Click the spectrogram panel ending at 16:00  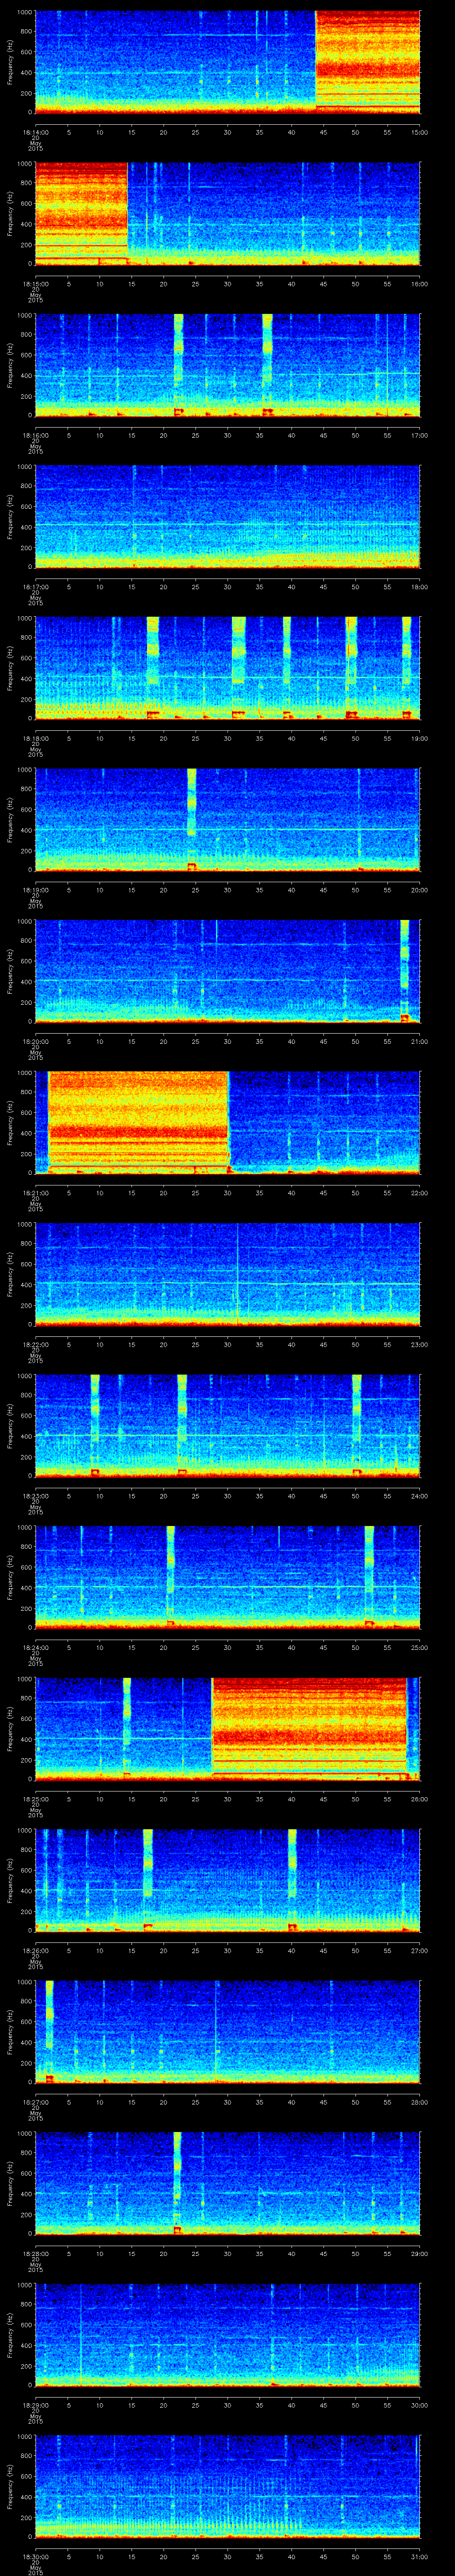tap(228, 214)
